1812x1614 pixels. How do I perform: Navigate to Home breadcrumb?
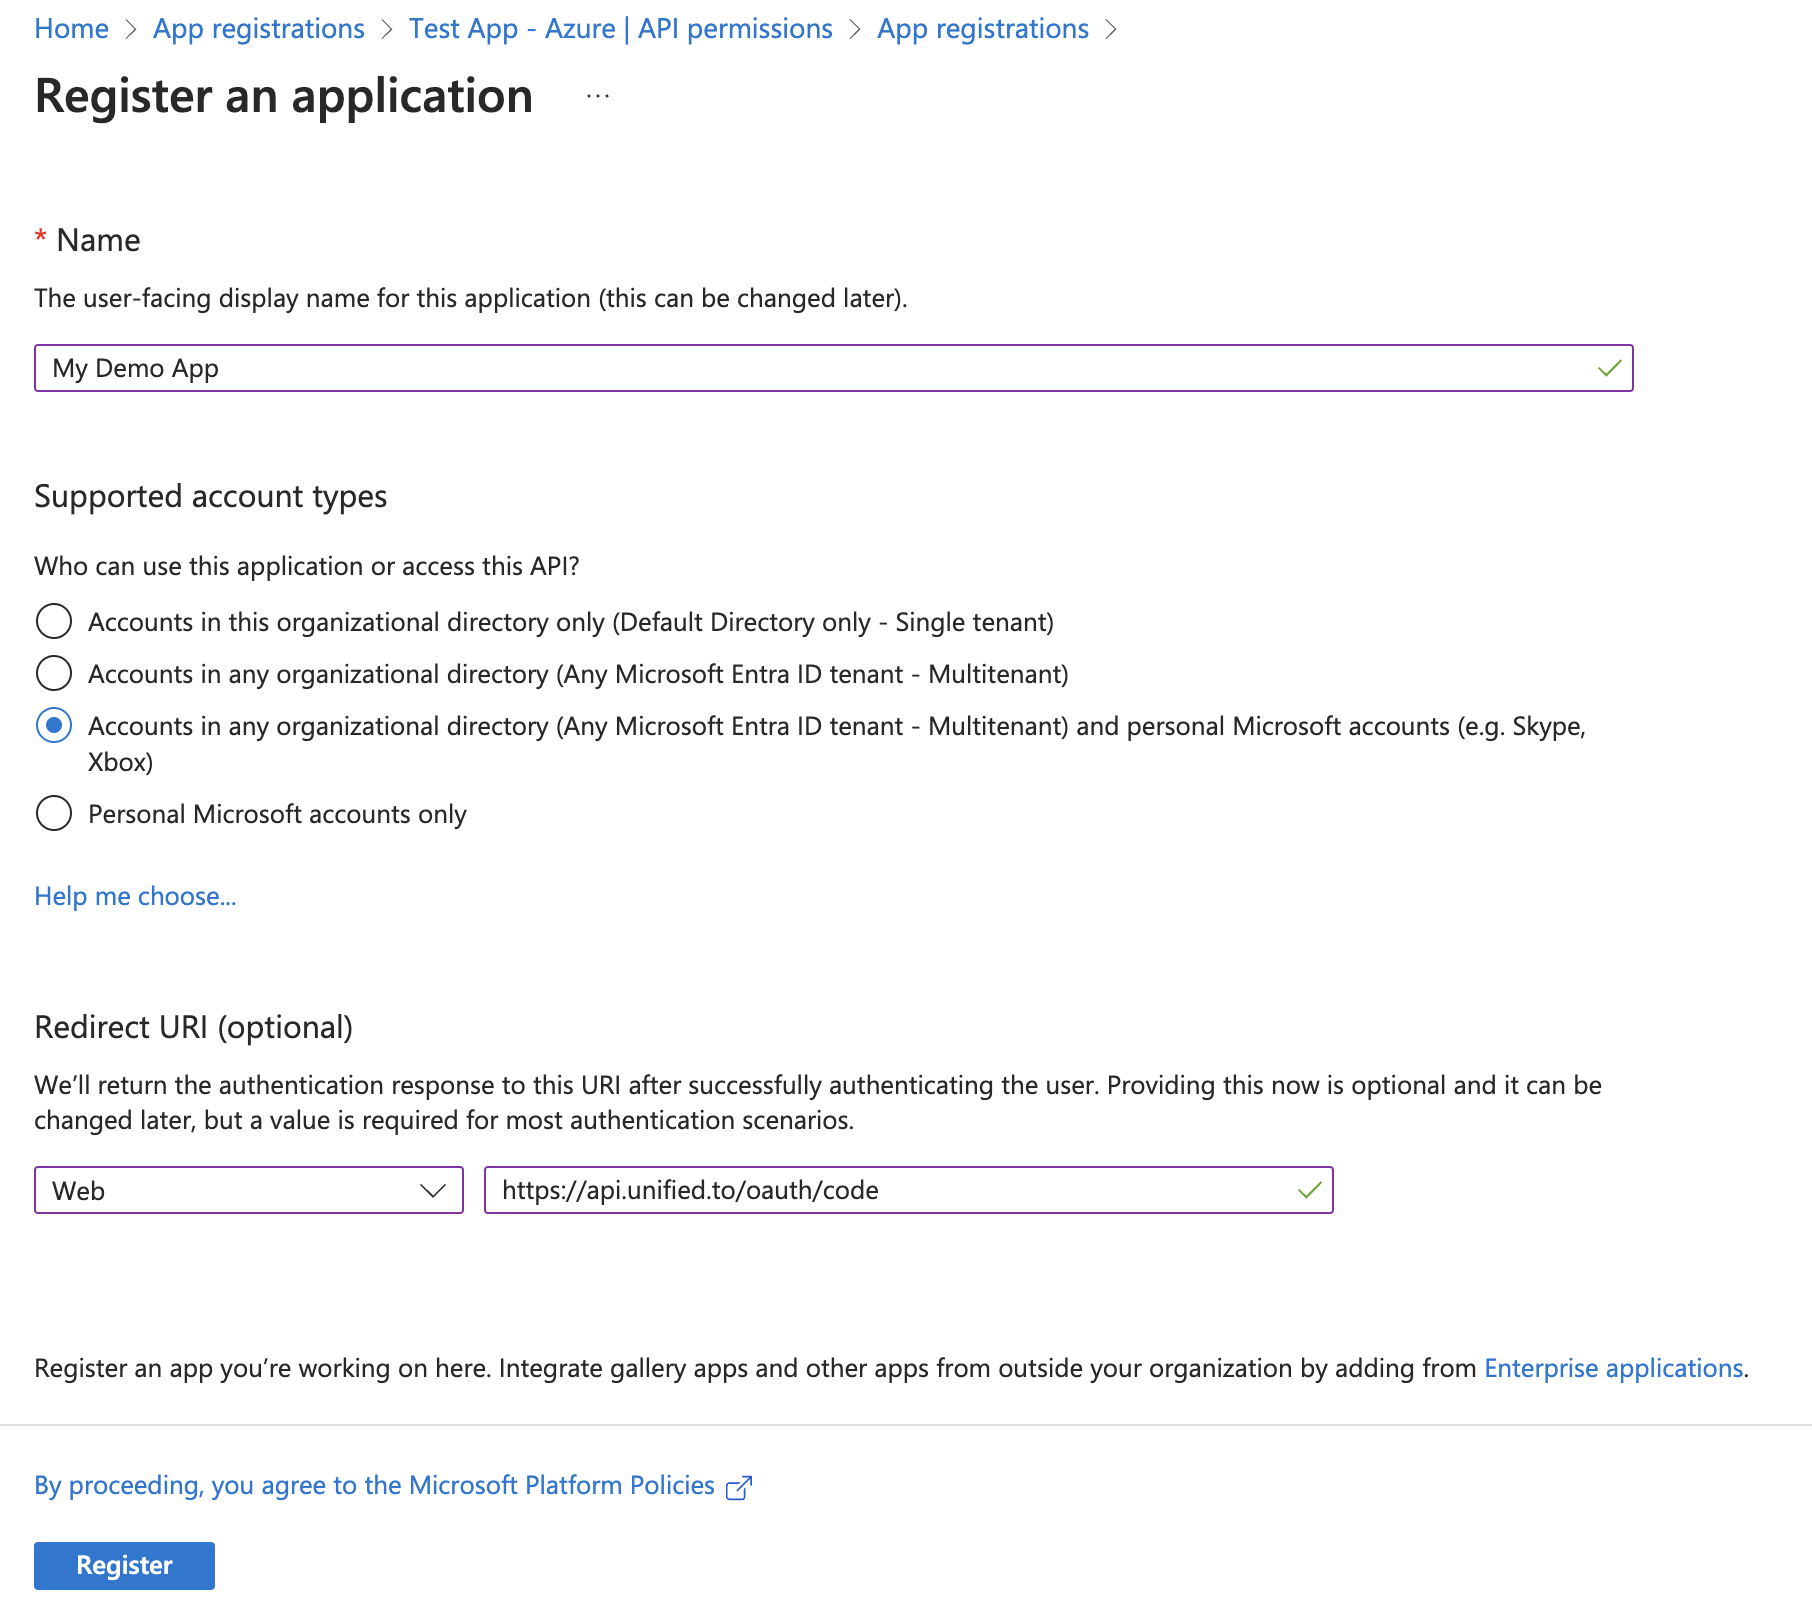[71, 28]
